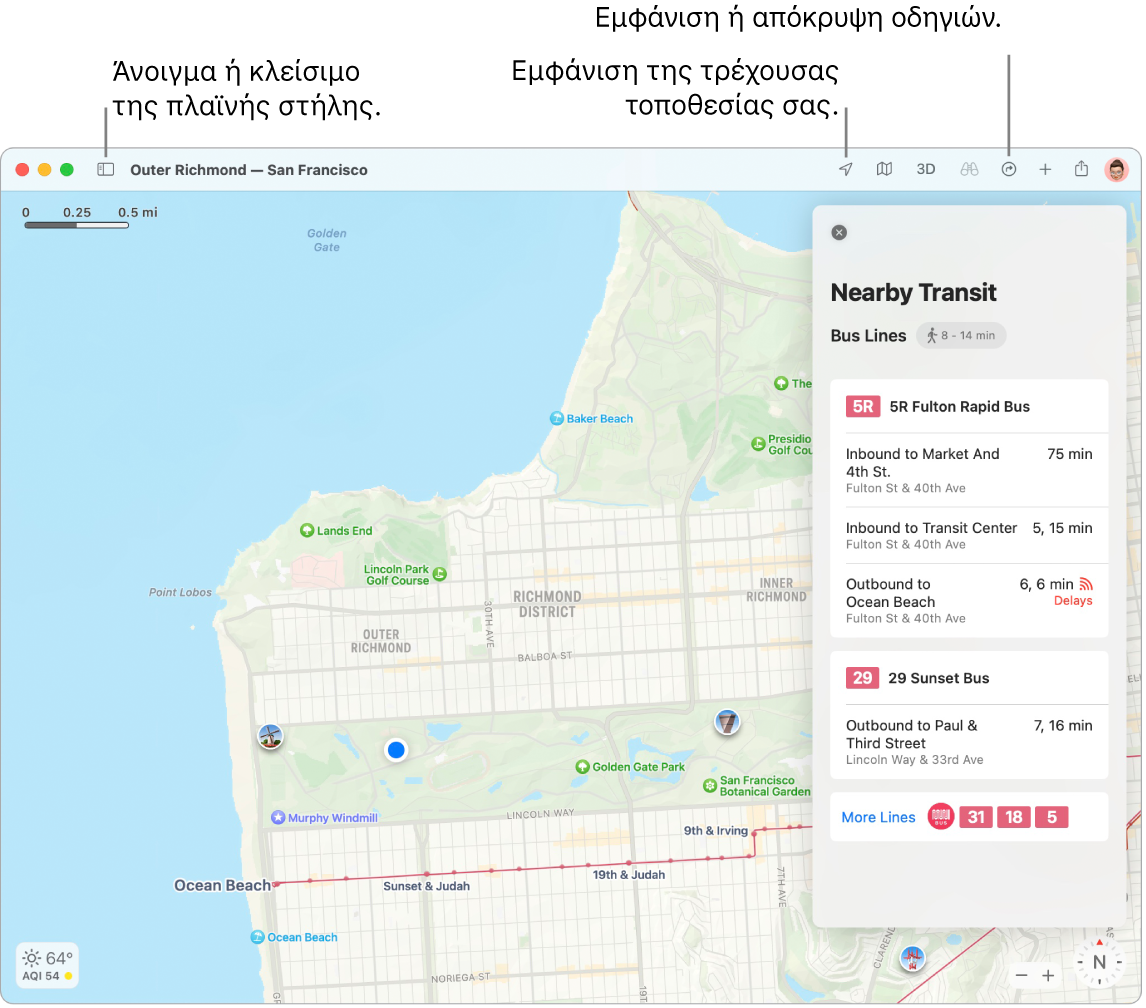Show your current location
Screen dimensions: 1146x1008
(845, 169)
